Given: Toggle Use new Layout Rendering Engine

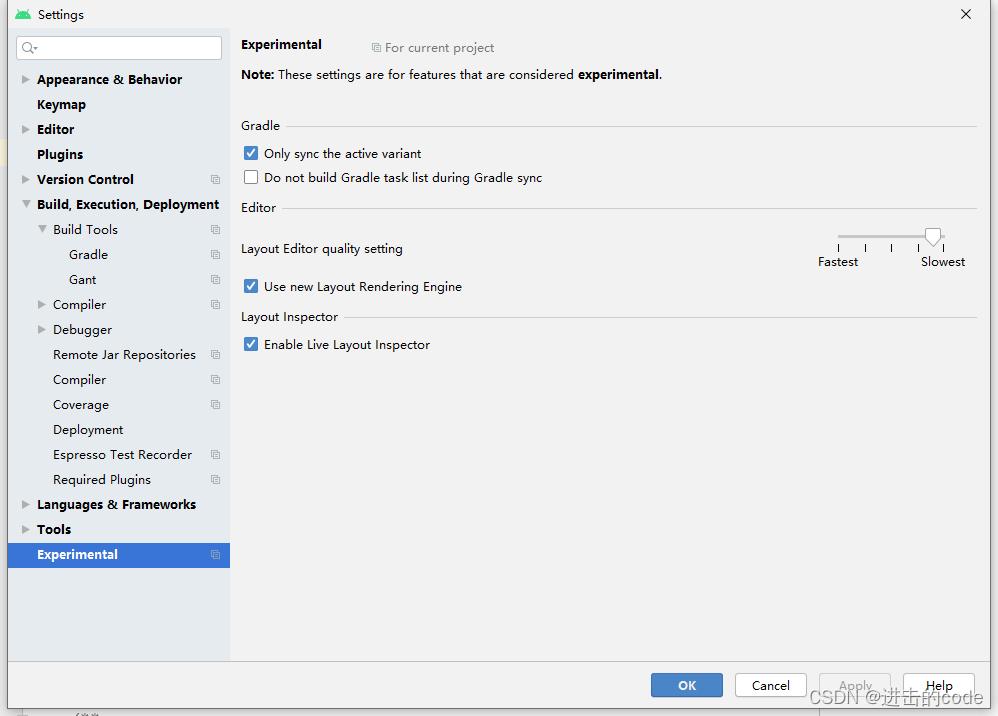Looking at the screenshot, I should click(x=251, y=286).
